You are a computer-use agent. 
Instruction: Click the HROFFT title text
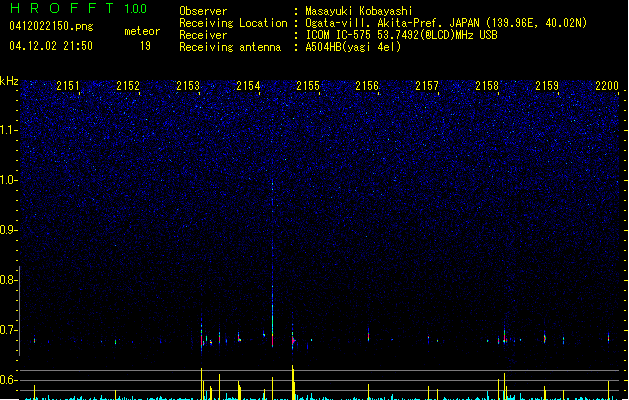point(62,8)
